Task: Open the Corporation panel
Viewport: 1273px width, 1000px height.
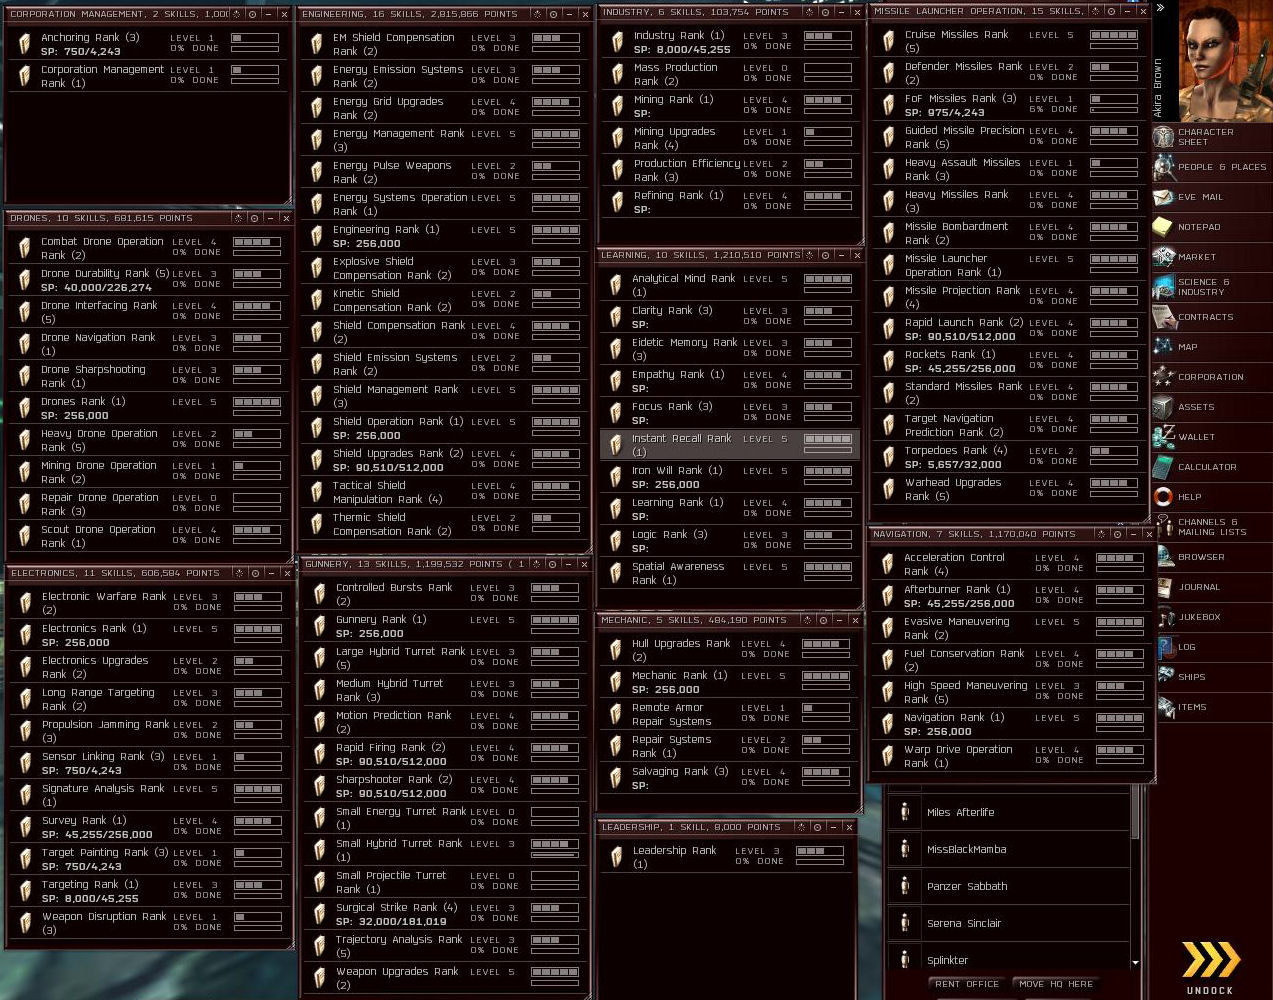Action: point(1211,377)
